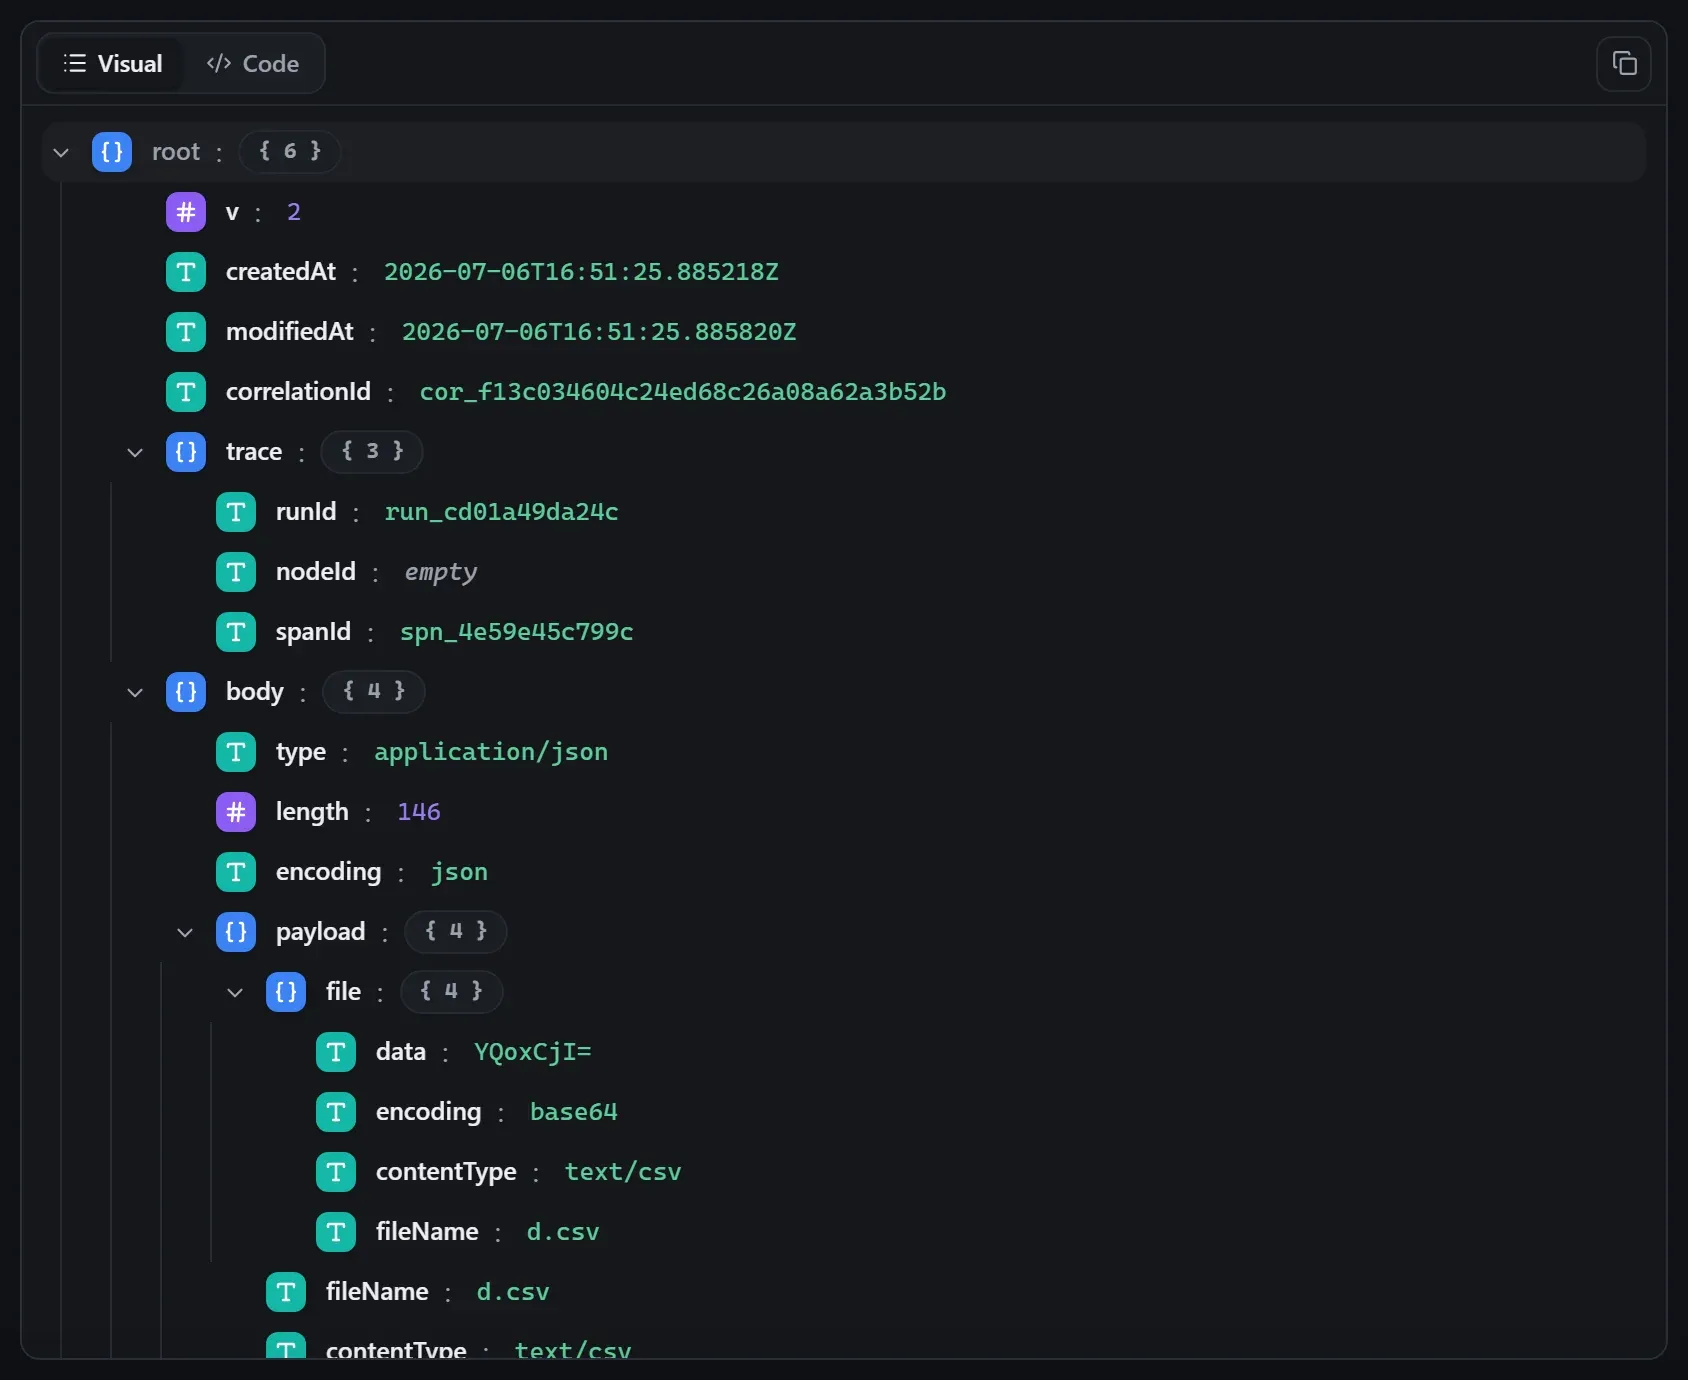Switch to the Visual tab
This screenshot has height=1380, width=1688.
coord(112,64)
